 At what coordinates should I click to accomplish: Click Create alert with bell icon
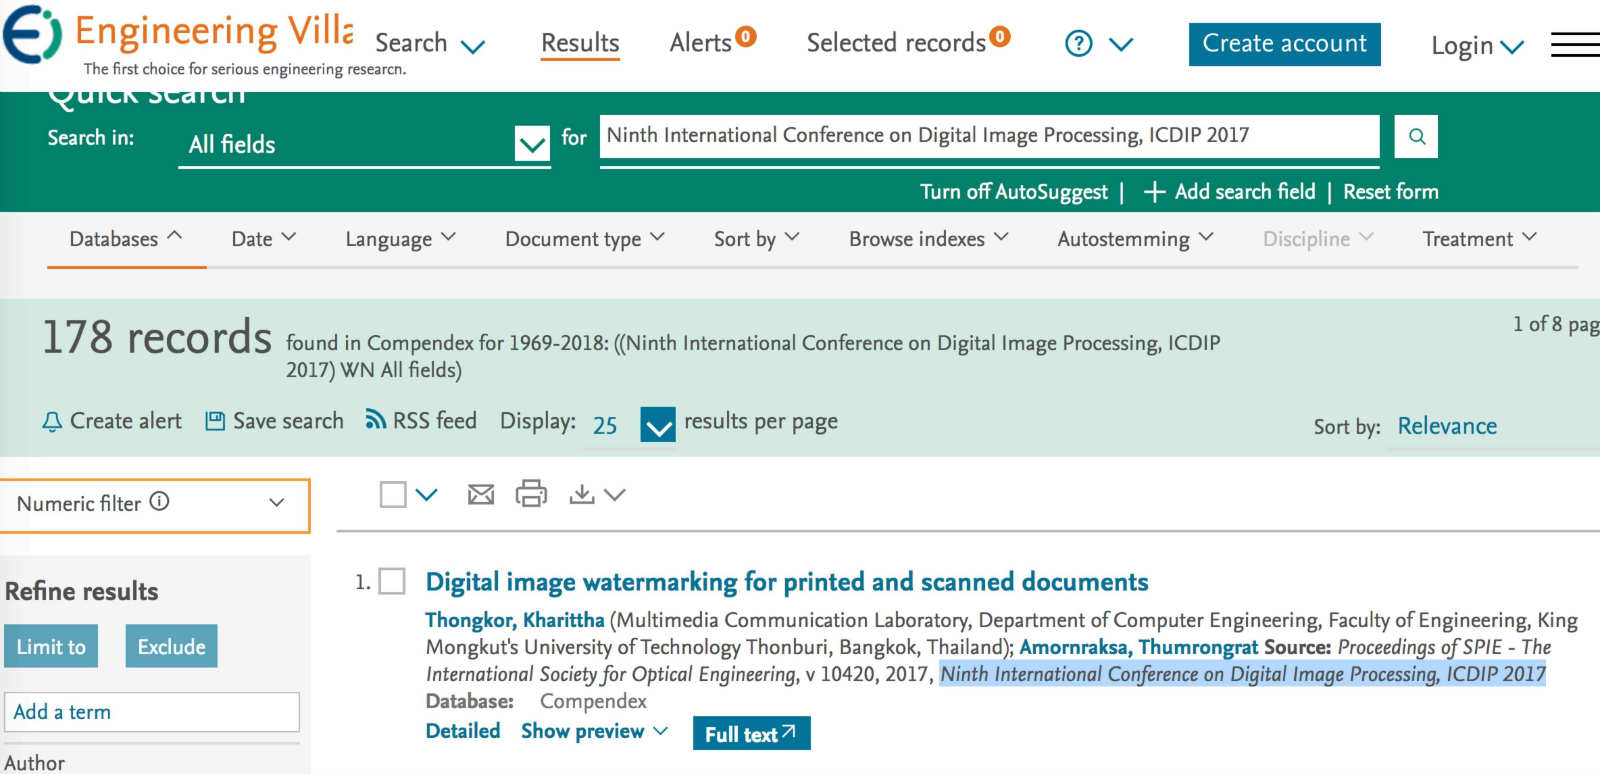pyautogui.click(x=112, y=421)
